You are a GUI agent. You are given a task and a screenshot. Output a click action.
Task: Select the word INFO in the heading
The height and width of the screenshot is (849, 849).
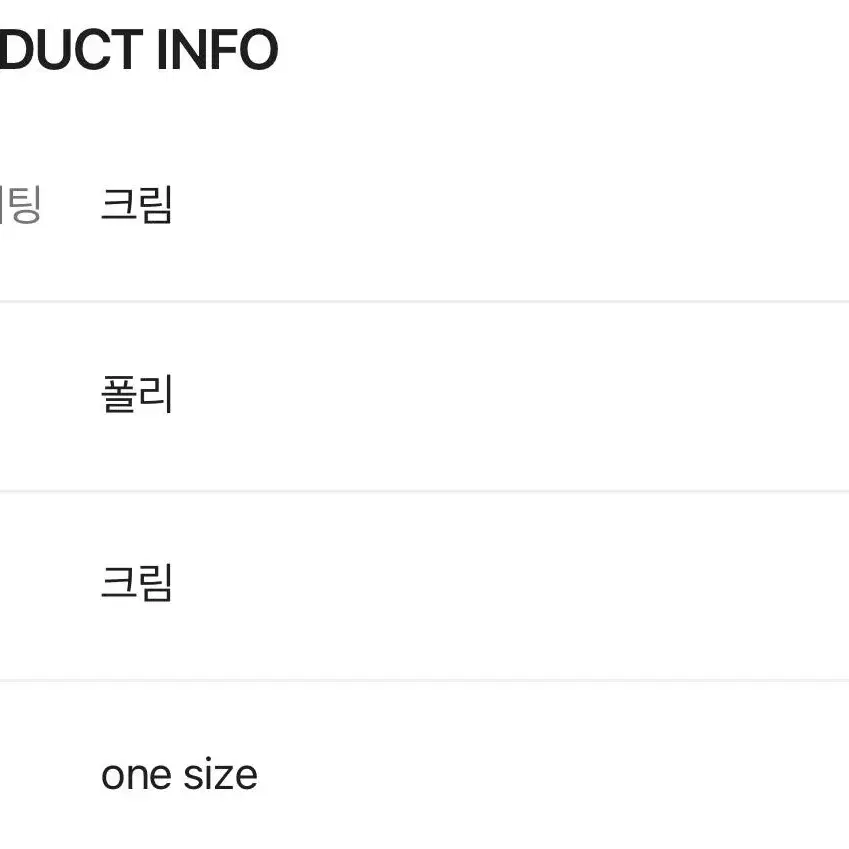click(217, 50)
